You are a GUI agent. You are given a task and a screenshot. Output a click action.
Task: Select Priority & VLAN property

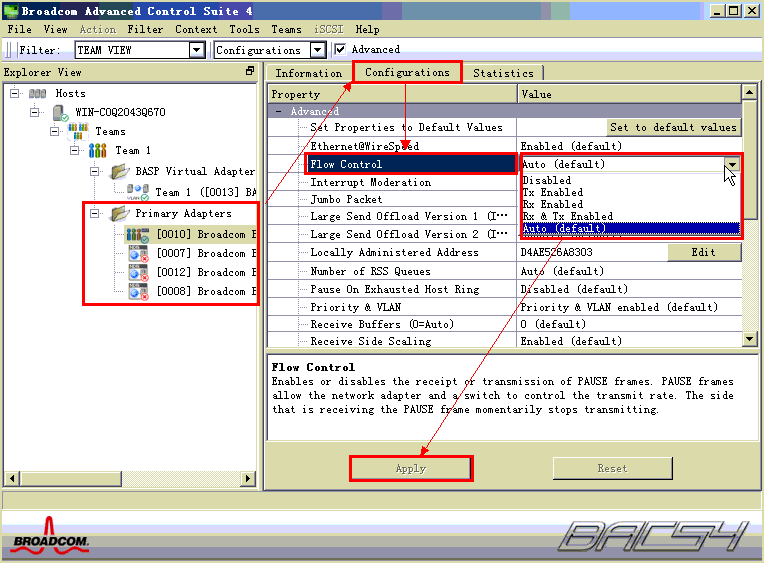pyautogui.click(x=356, y=308)
